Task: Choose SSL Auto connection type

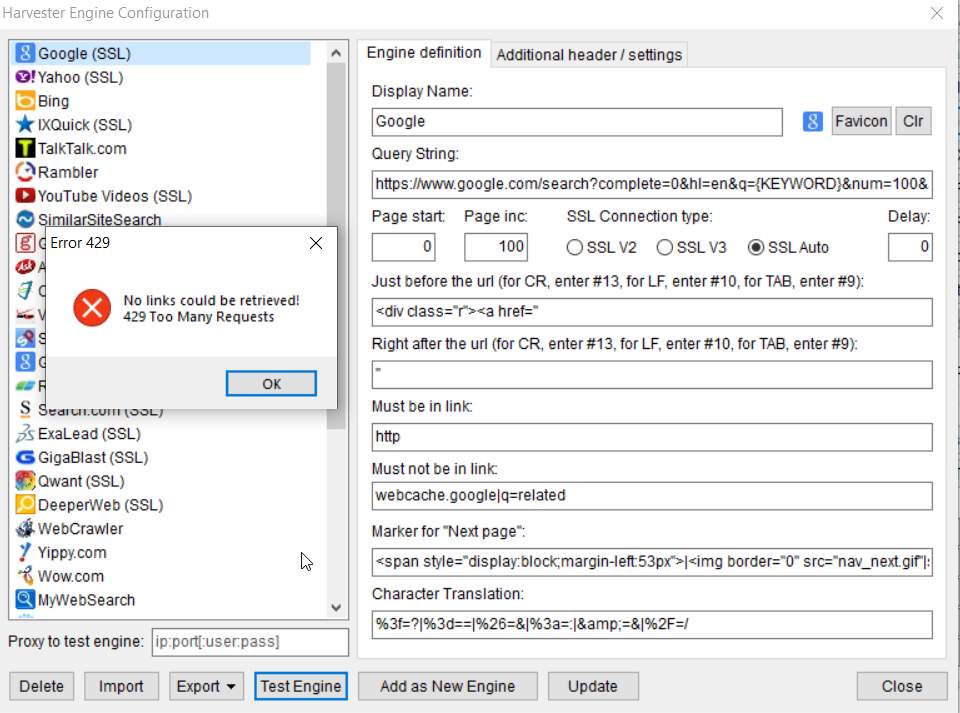Action: coord(788,247)
